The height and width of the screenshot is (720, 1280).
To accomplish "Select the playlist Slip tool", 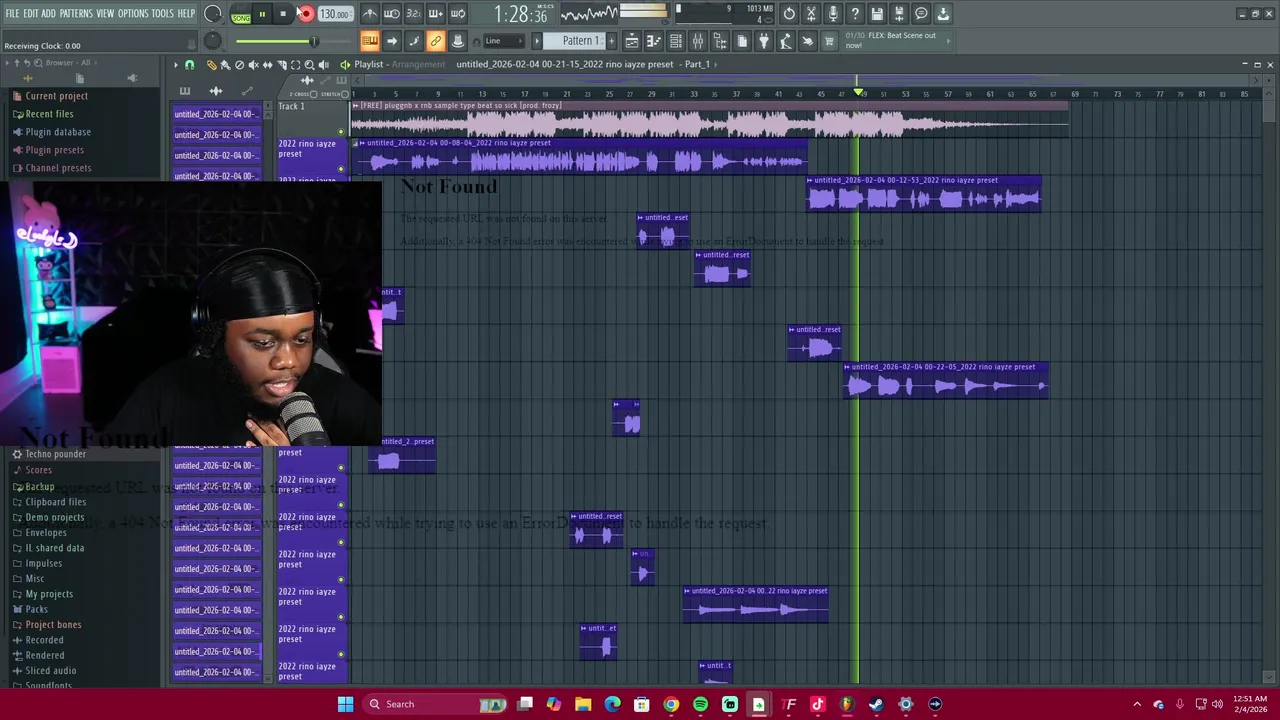I will tap(267, 65).
